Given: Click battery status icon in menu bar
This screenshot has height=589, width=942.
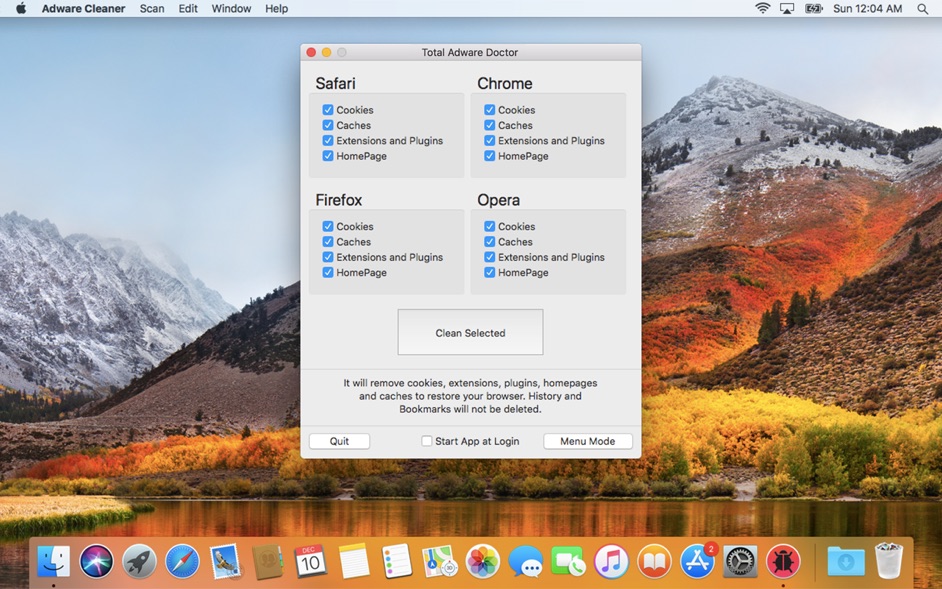Looking at the screenshot, I should tap(813, 8).
